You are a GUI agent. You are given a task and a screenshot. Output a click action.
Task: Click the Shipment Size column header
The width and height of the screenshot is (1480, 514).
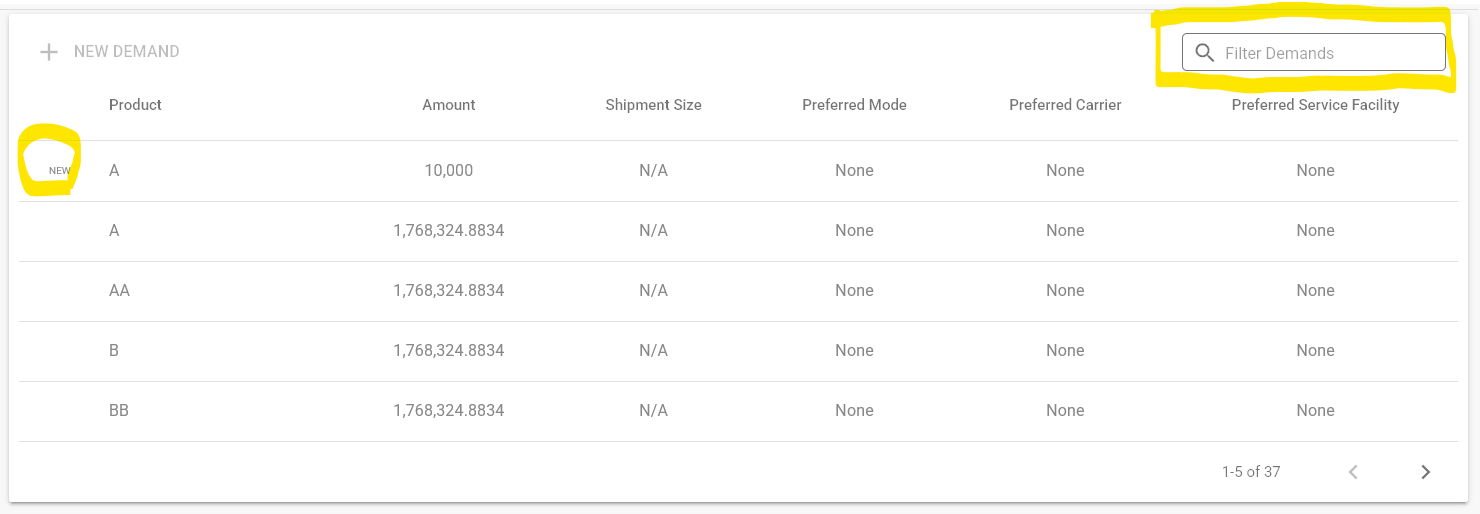pyautogui.click(x=653, y=105)
